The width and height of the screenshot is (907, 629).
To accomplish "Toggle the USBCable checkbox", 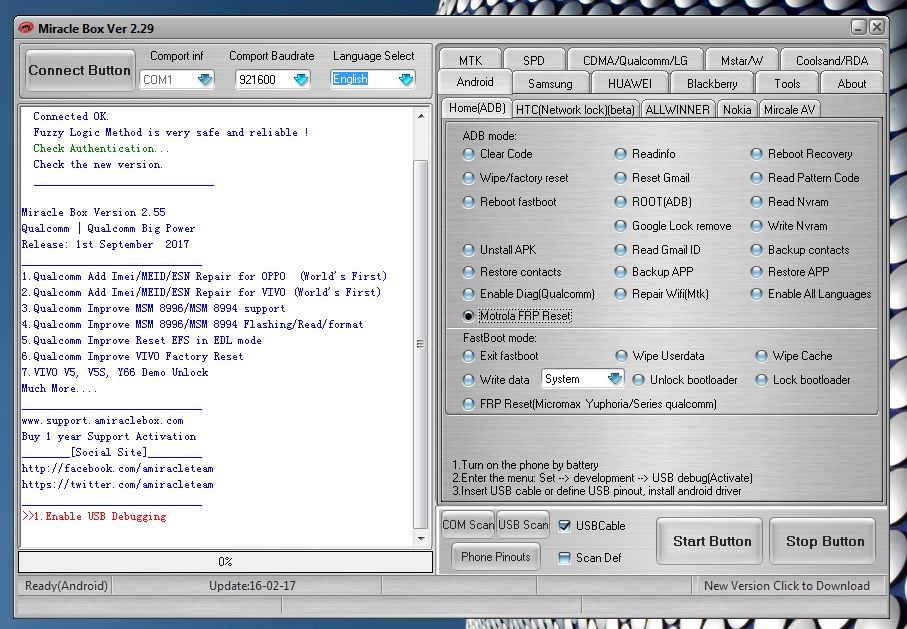I will point(565,526).
